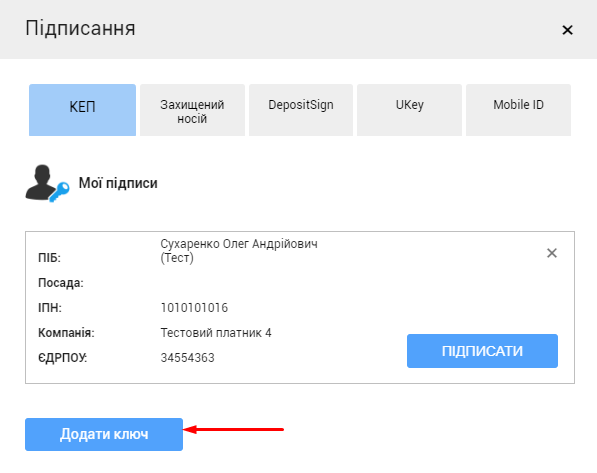Click the Мої підписи heading
This screenshot has width=597, height=473.
118,183
